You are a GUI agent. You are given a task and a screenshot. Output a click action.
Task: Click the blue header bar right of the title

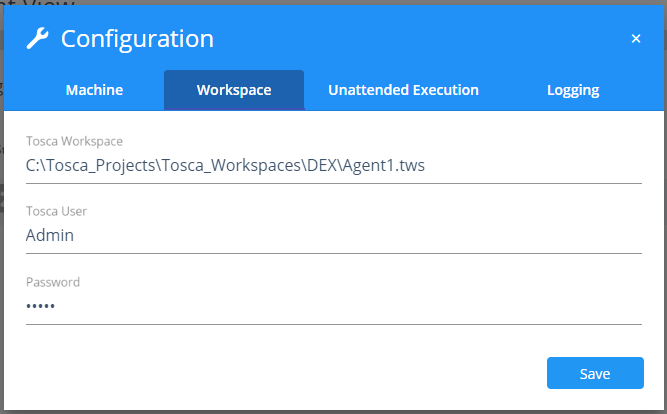420,39
